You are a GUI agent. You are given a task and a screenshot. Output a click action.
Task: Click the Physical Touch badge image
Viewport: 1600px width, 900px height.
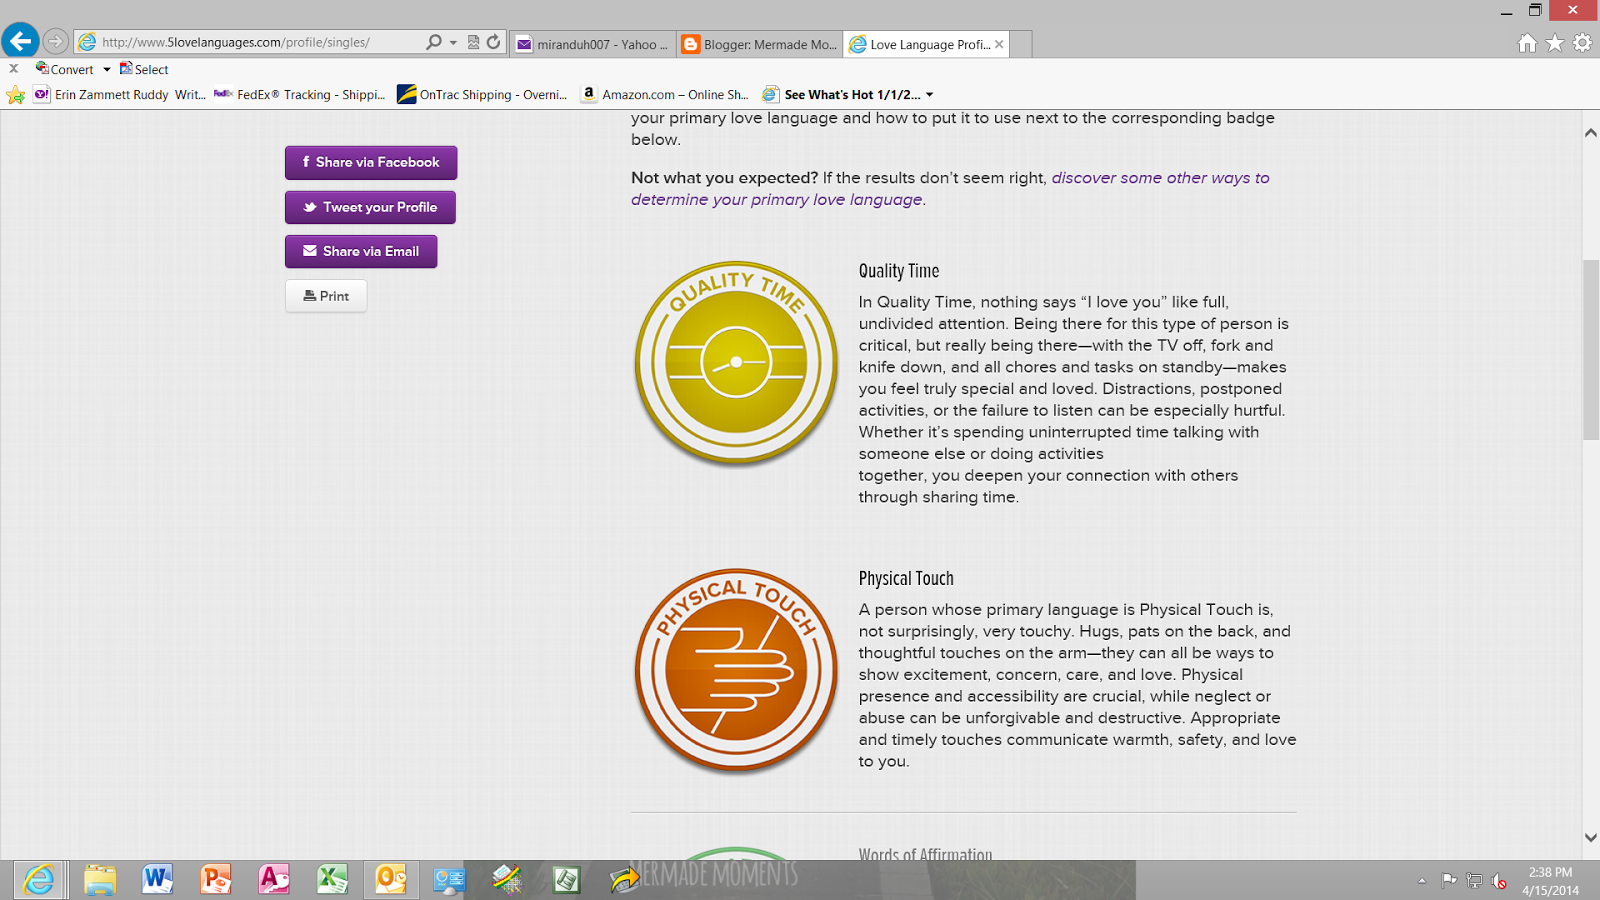(x=736, y=671)
